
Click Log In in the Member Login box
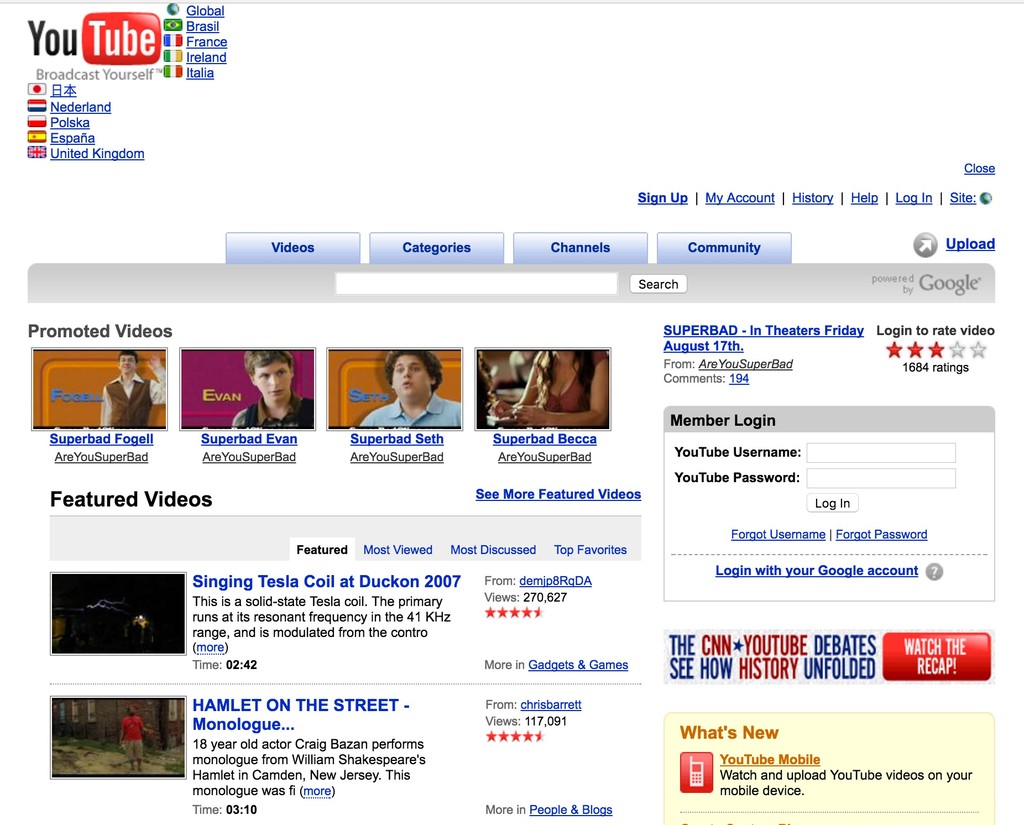[x=831, y=502]
